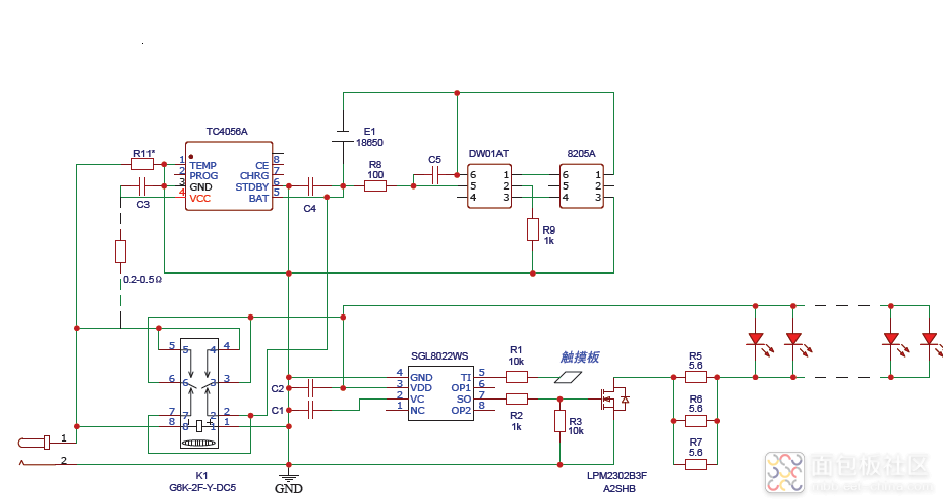Click the 8205A chip label
The height and width of the screenshot is (504, 943).
581,154
